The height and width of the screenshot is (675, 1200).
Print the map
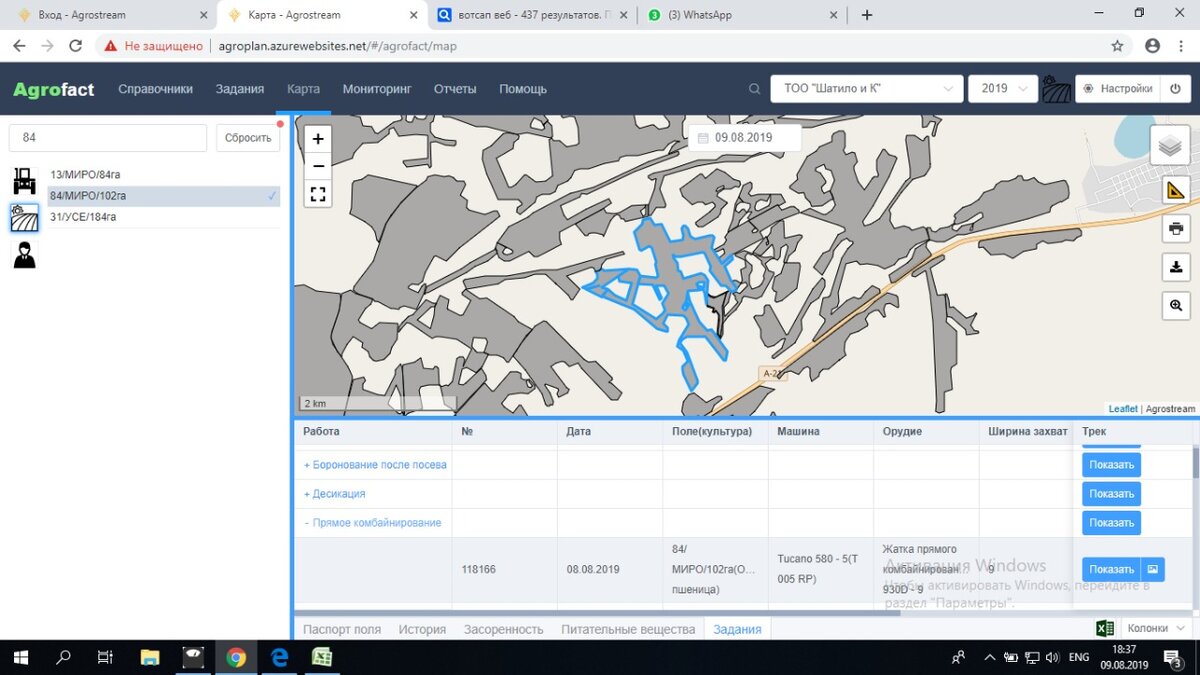click(1176, 228)
